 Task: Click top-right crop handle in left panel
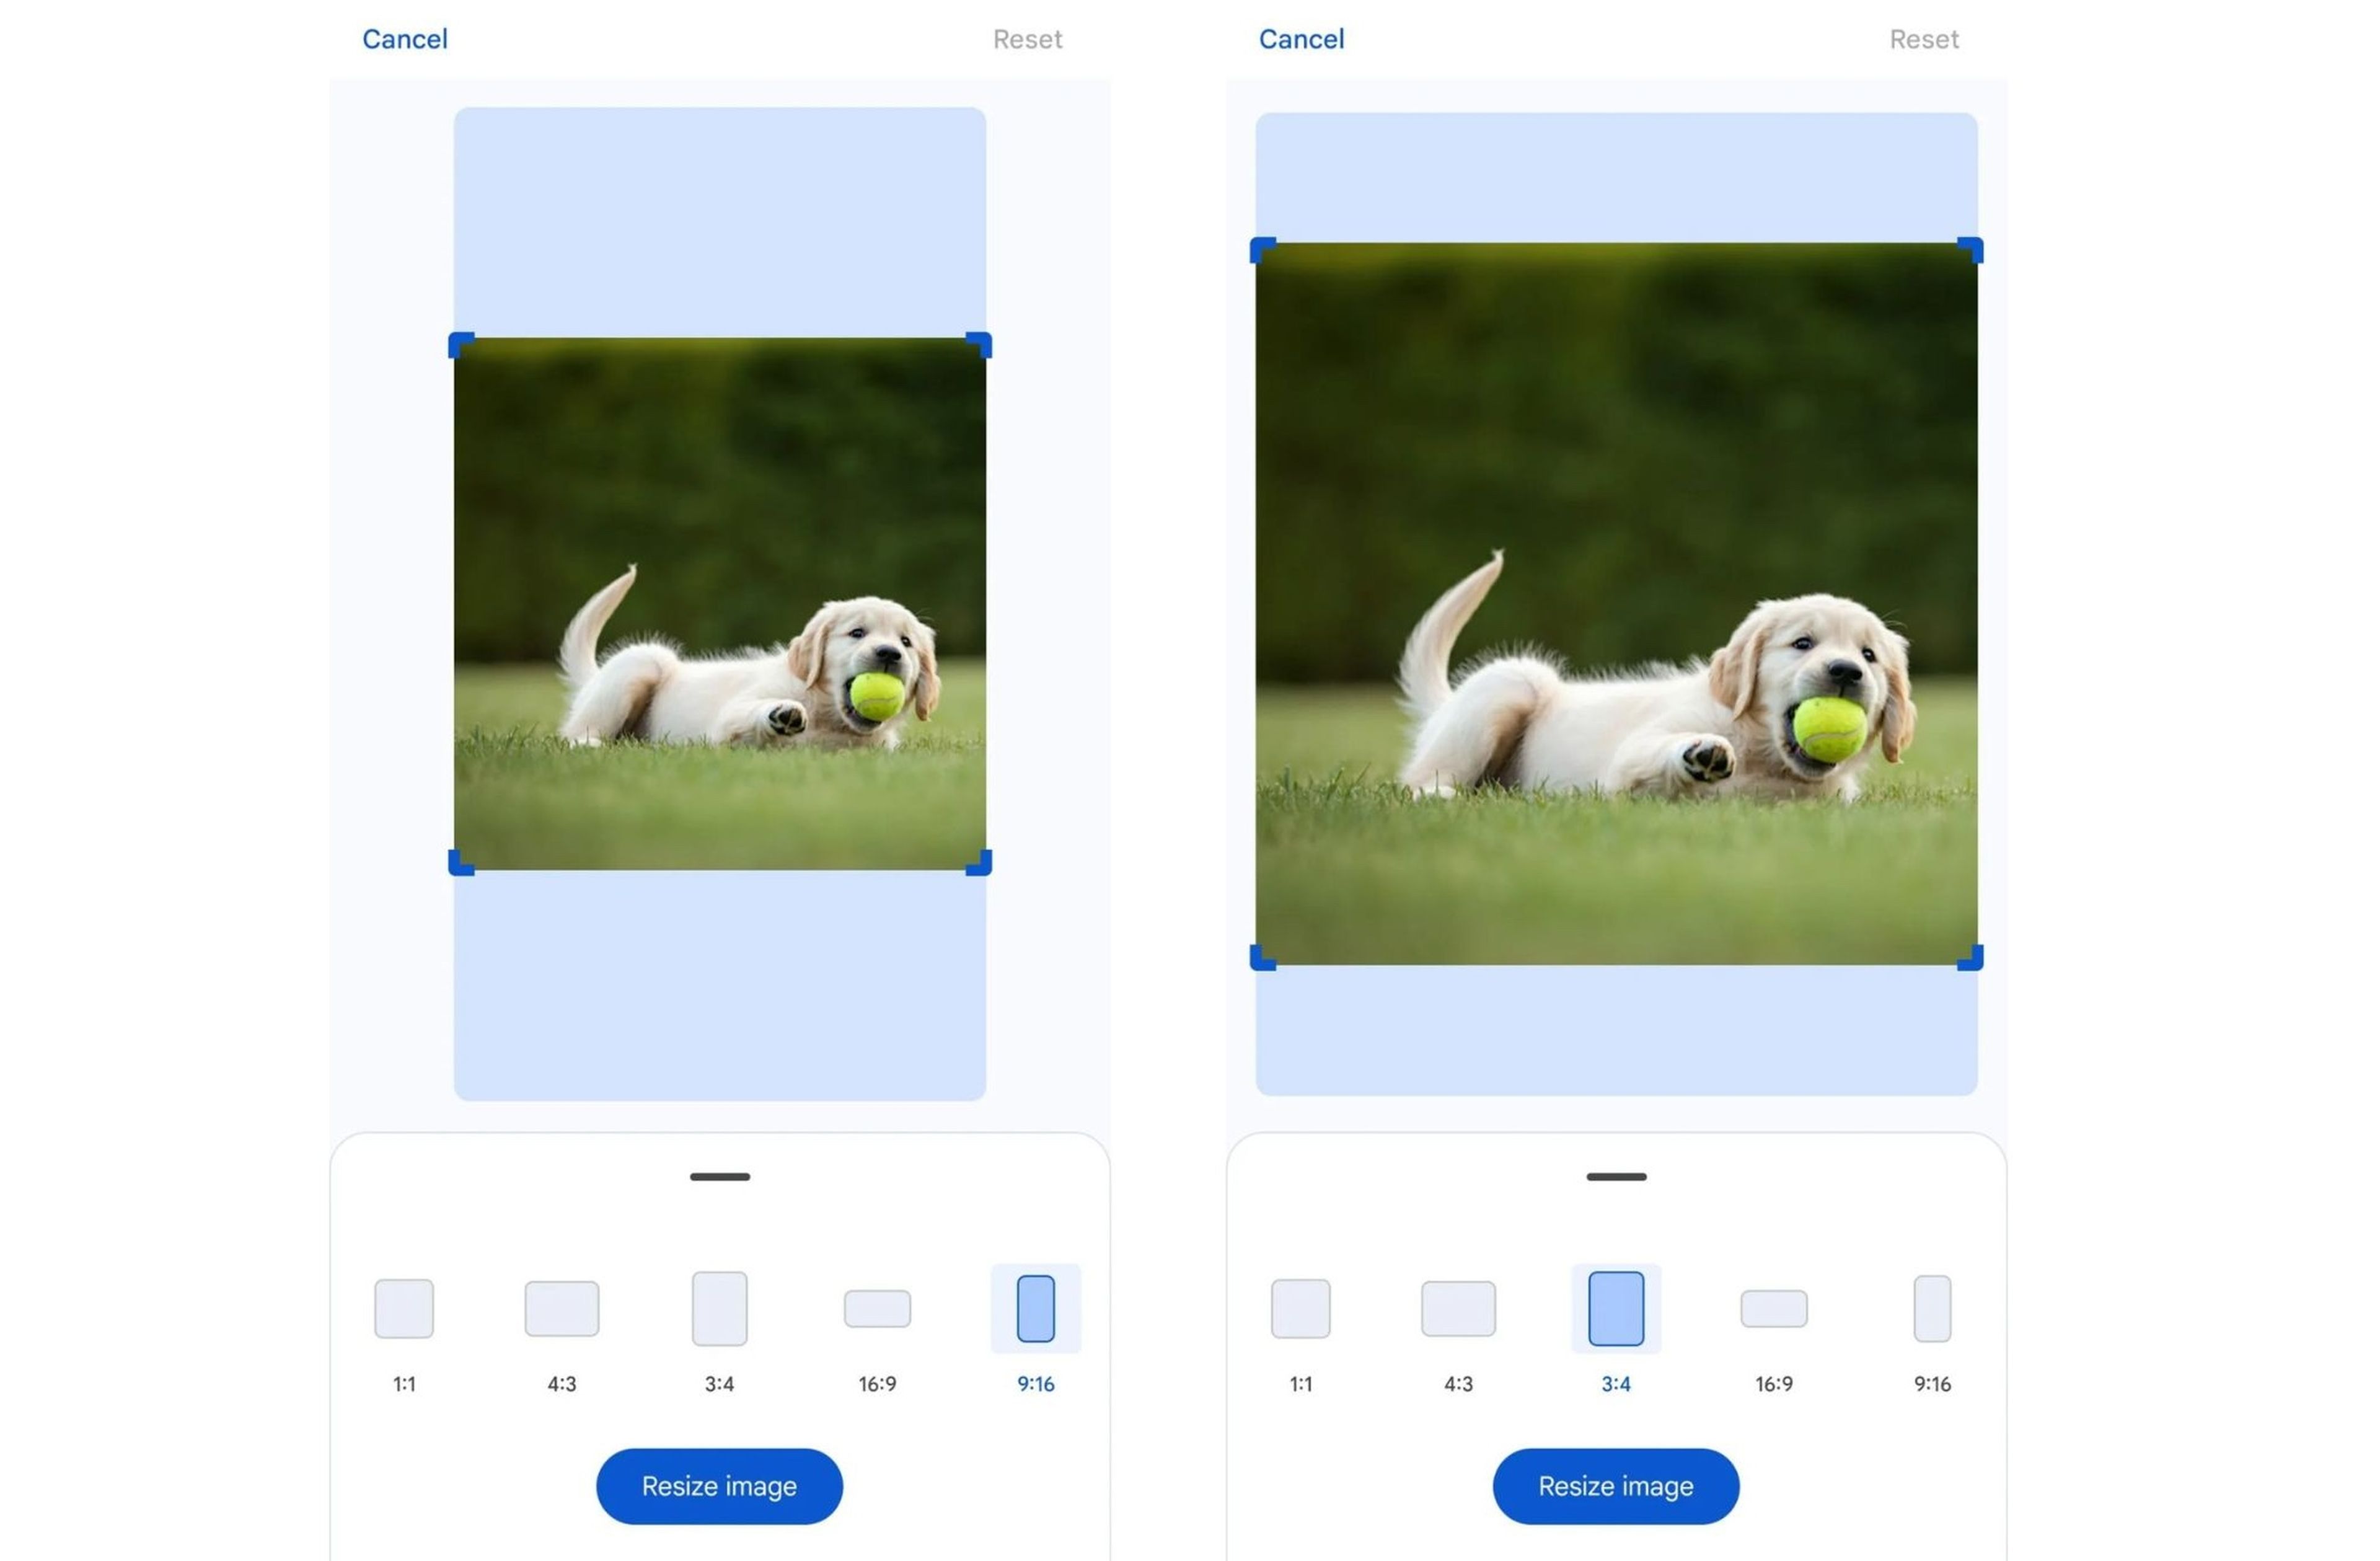pyautogui.click(x=980, y=344)
